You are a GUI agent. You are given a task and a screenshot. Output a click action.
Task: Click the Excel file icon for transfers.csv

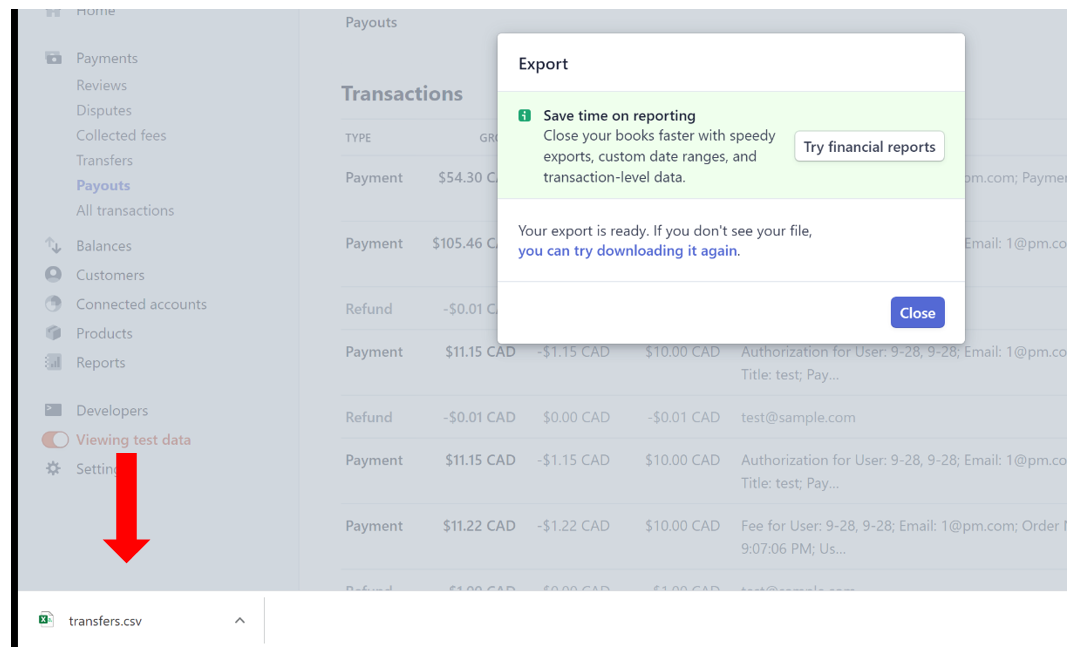coord(45,620)
